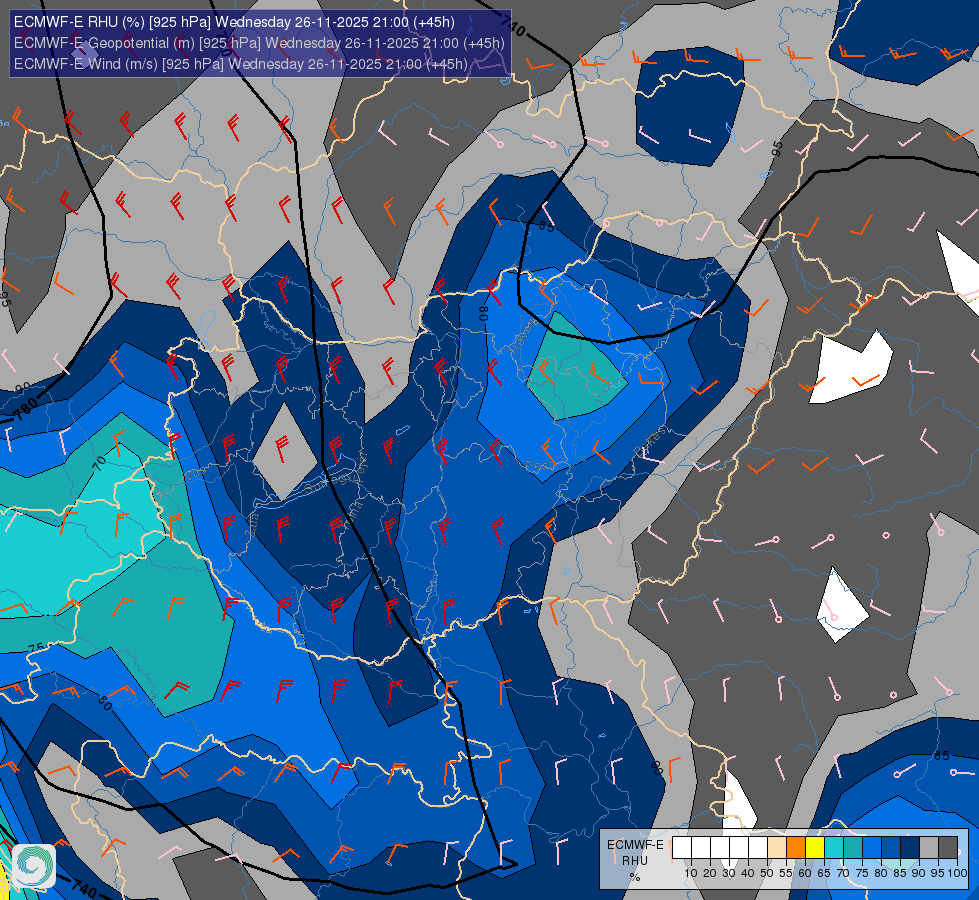Click the 70 humidity contour label
Screen dimensions: 979x900
pyautogui.click(x=99, y=464)
